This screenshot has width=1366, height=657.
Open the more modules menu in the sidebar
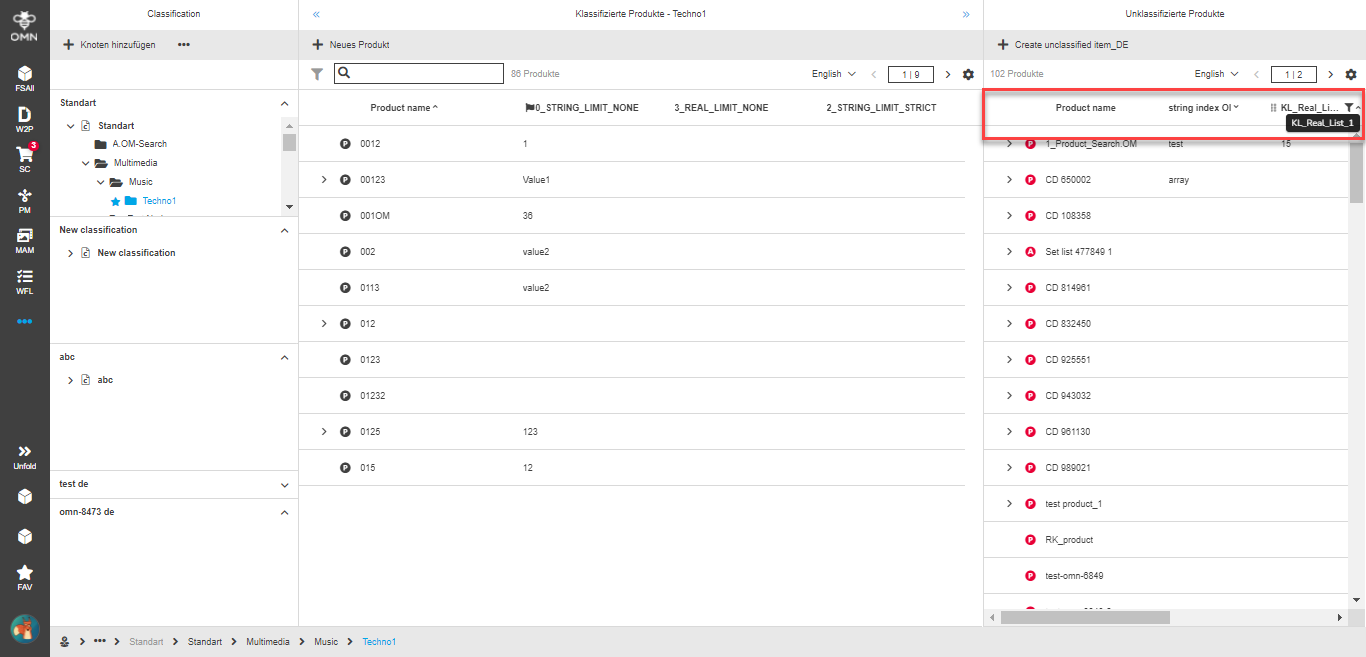[x=24, y=320]
